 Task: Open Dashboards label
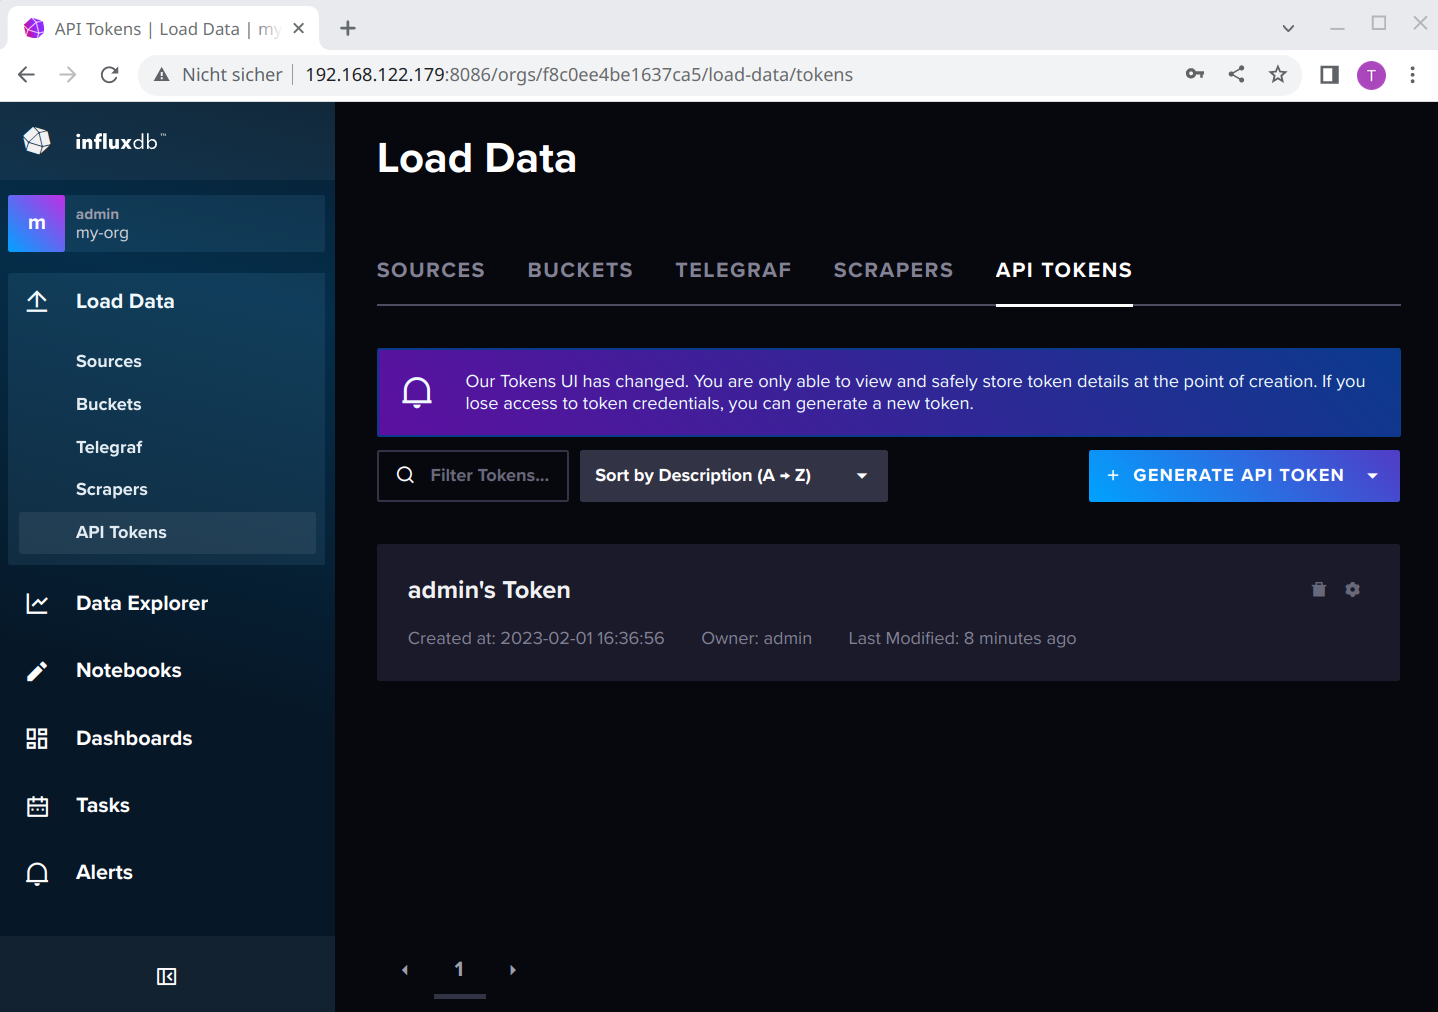pyautogui.click(x=134, y=738)
